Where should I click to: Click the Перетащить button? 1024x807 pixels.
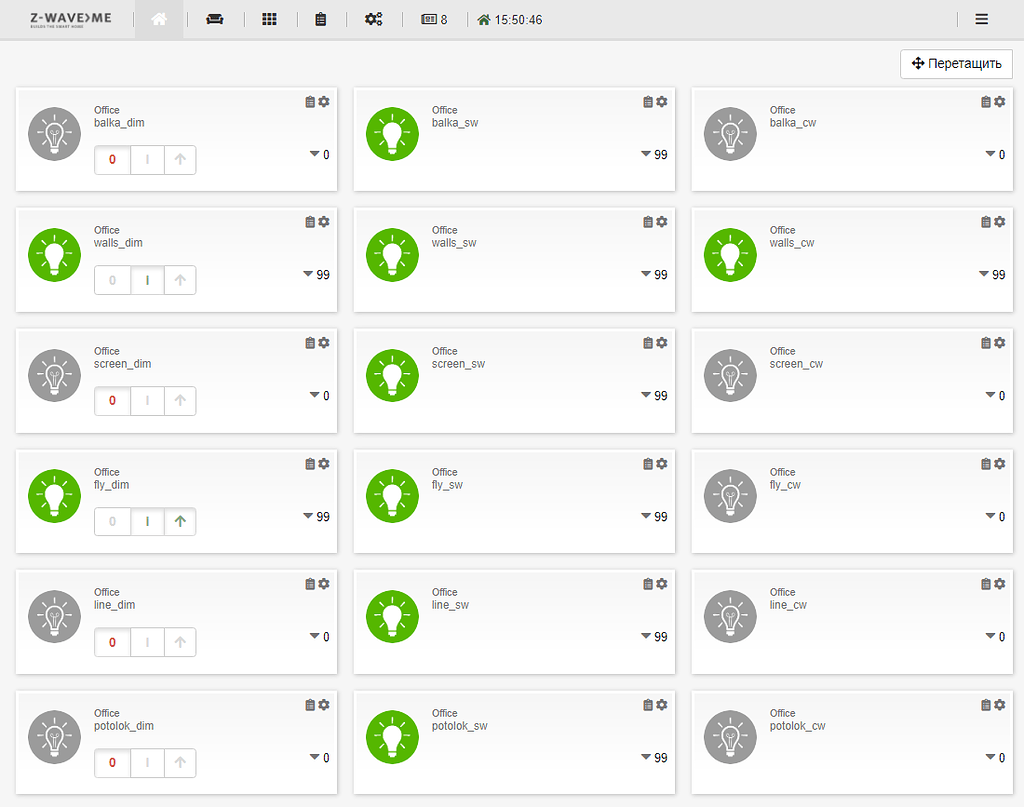(x=956, y=63)
